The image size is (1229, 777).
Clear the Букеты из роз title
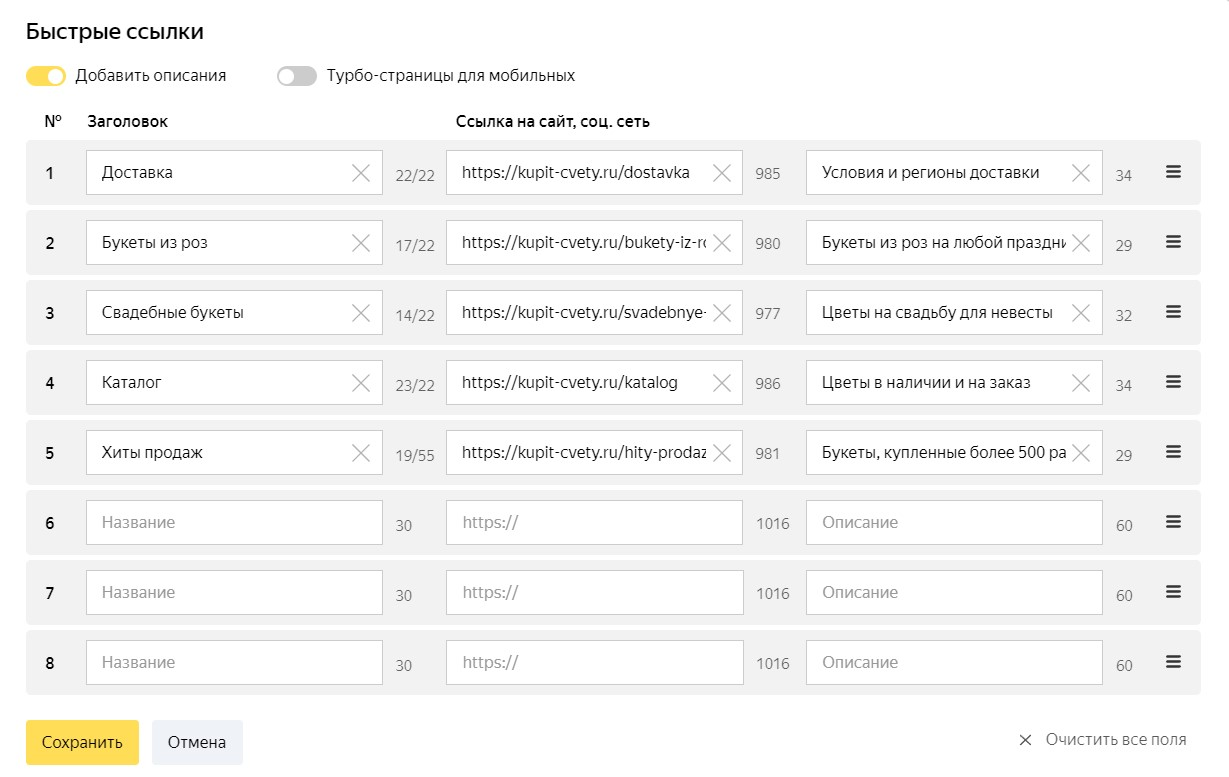tap(361, 243)
